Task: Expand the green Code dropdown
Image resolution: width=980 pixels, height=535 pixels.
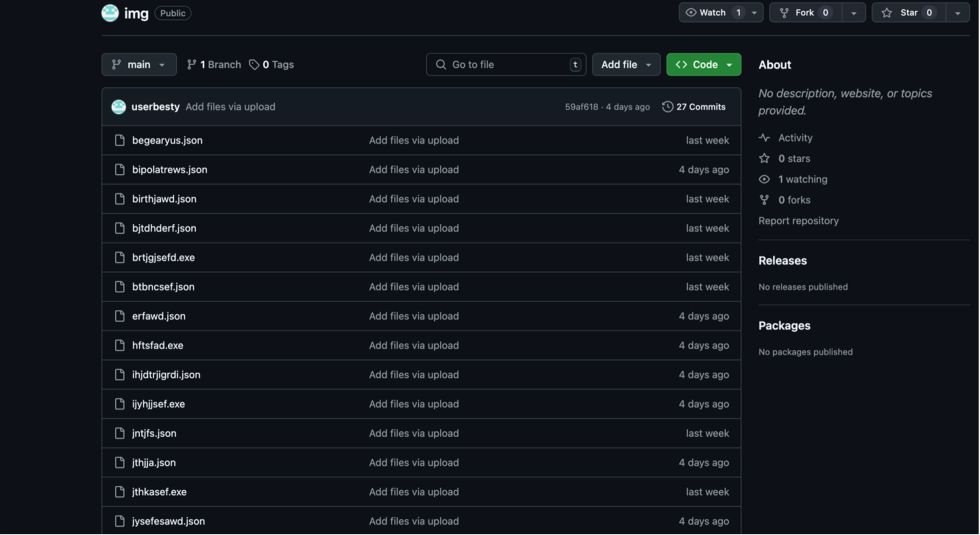Action: click(704, 64)
